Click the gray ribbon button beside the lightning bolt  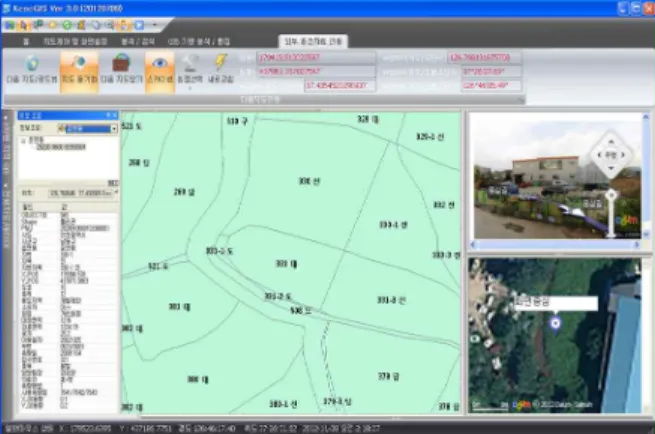(x=190, y=69)
